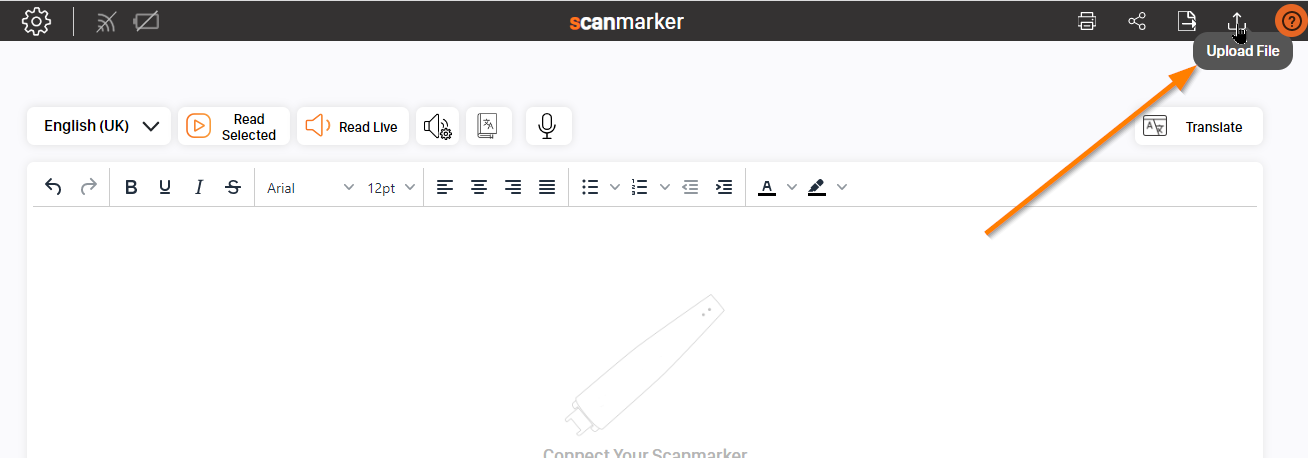Viewport: 1308px width, 458px height.
Task: Apply the text color button
Action: 767,187
